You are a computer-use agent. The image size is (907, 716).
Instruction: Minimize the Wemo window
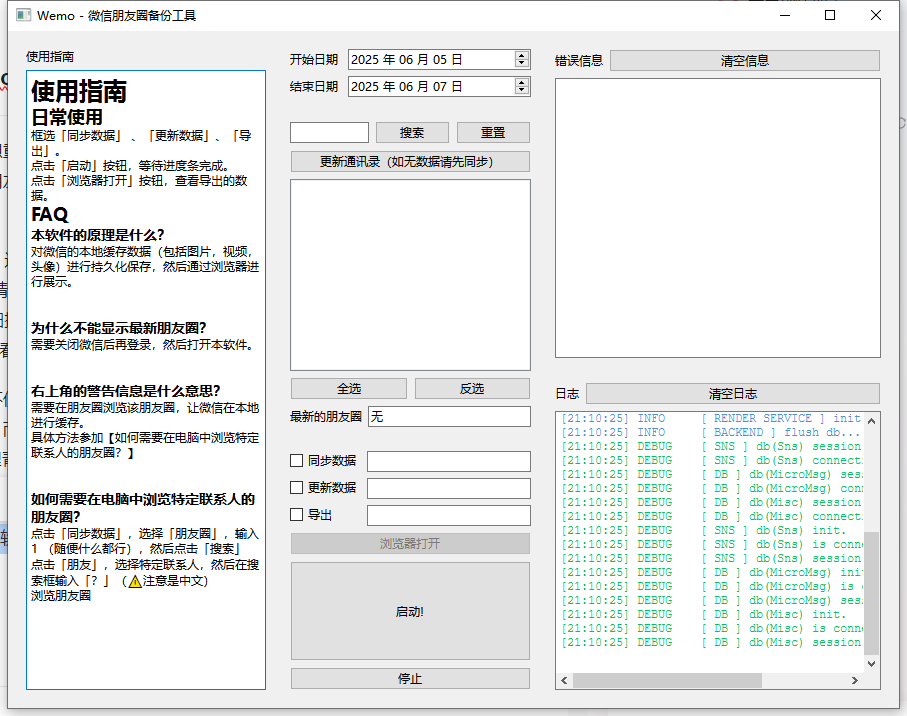tap(785, 15)
